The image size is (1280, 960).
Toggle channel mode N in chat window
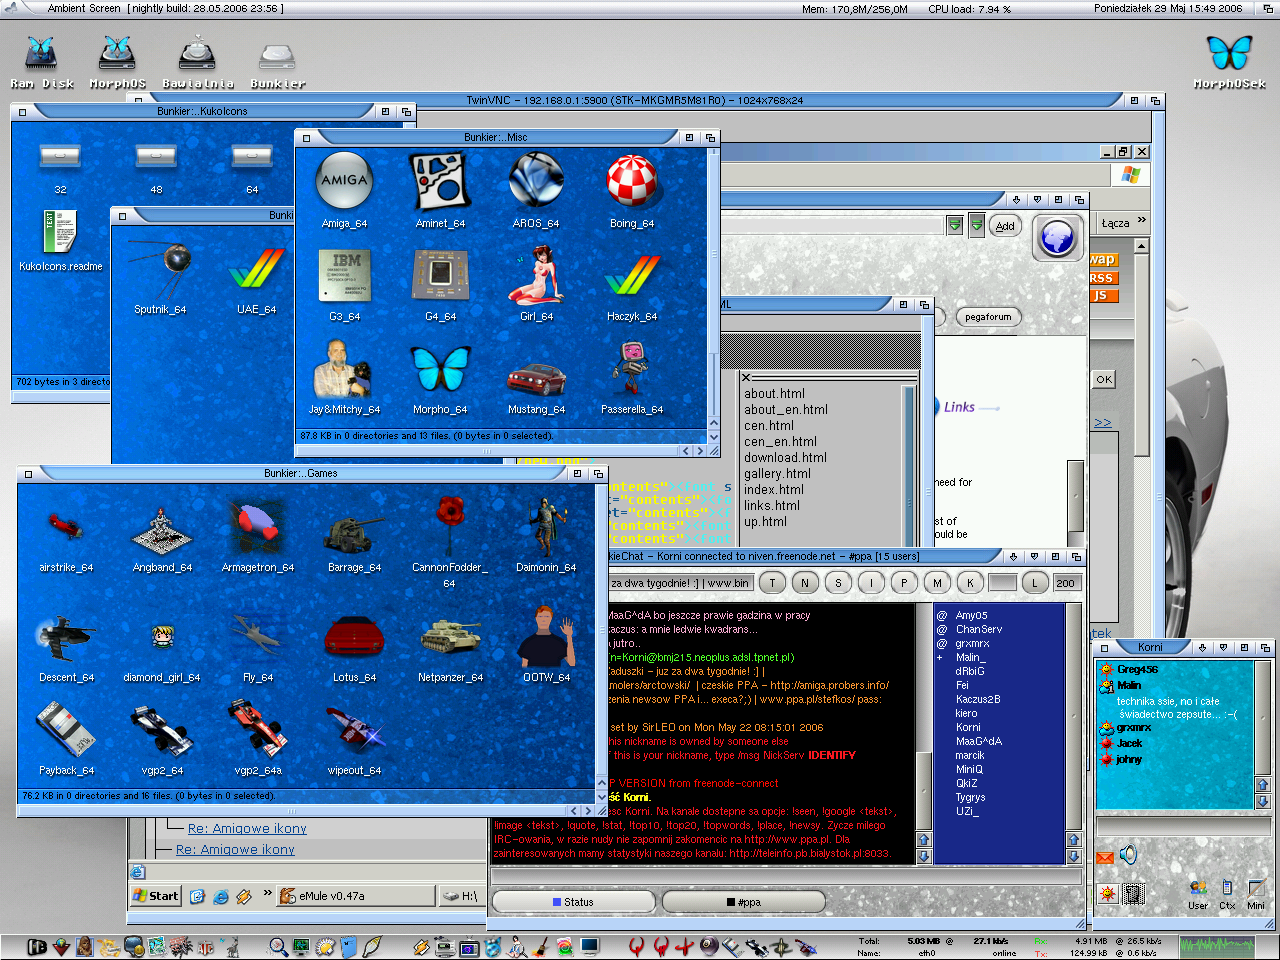click(x=805, y=583)
